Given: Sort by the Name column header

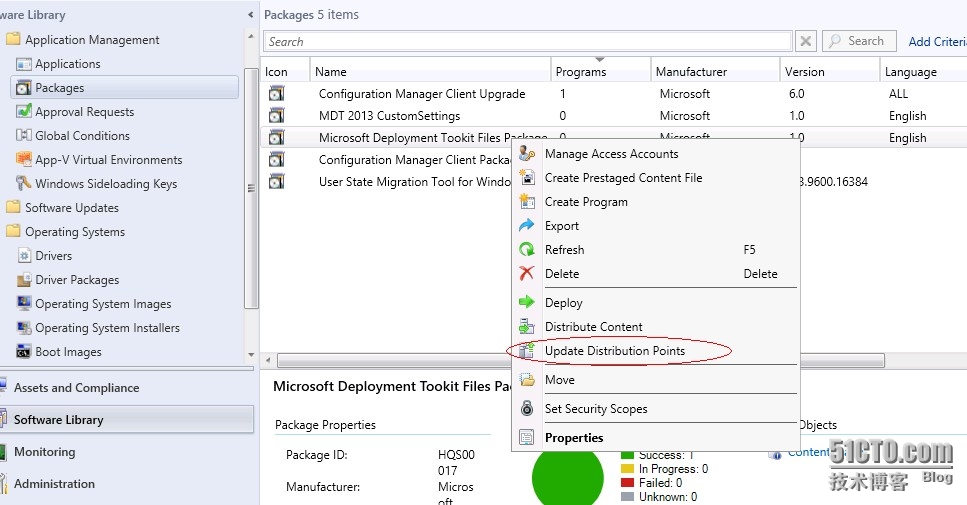Looking at the screenshot, I should pos(430,72).
